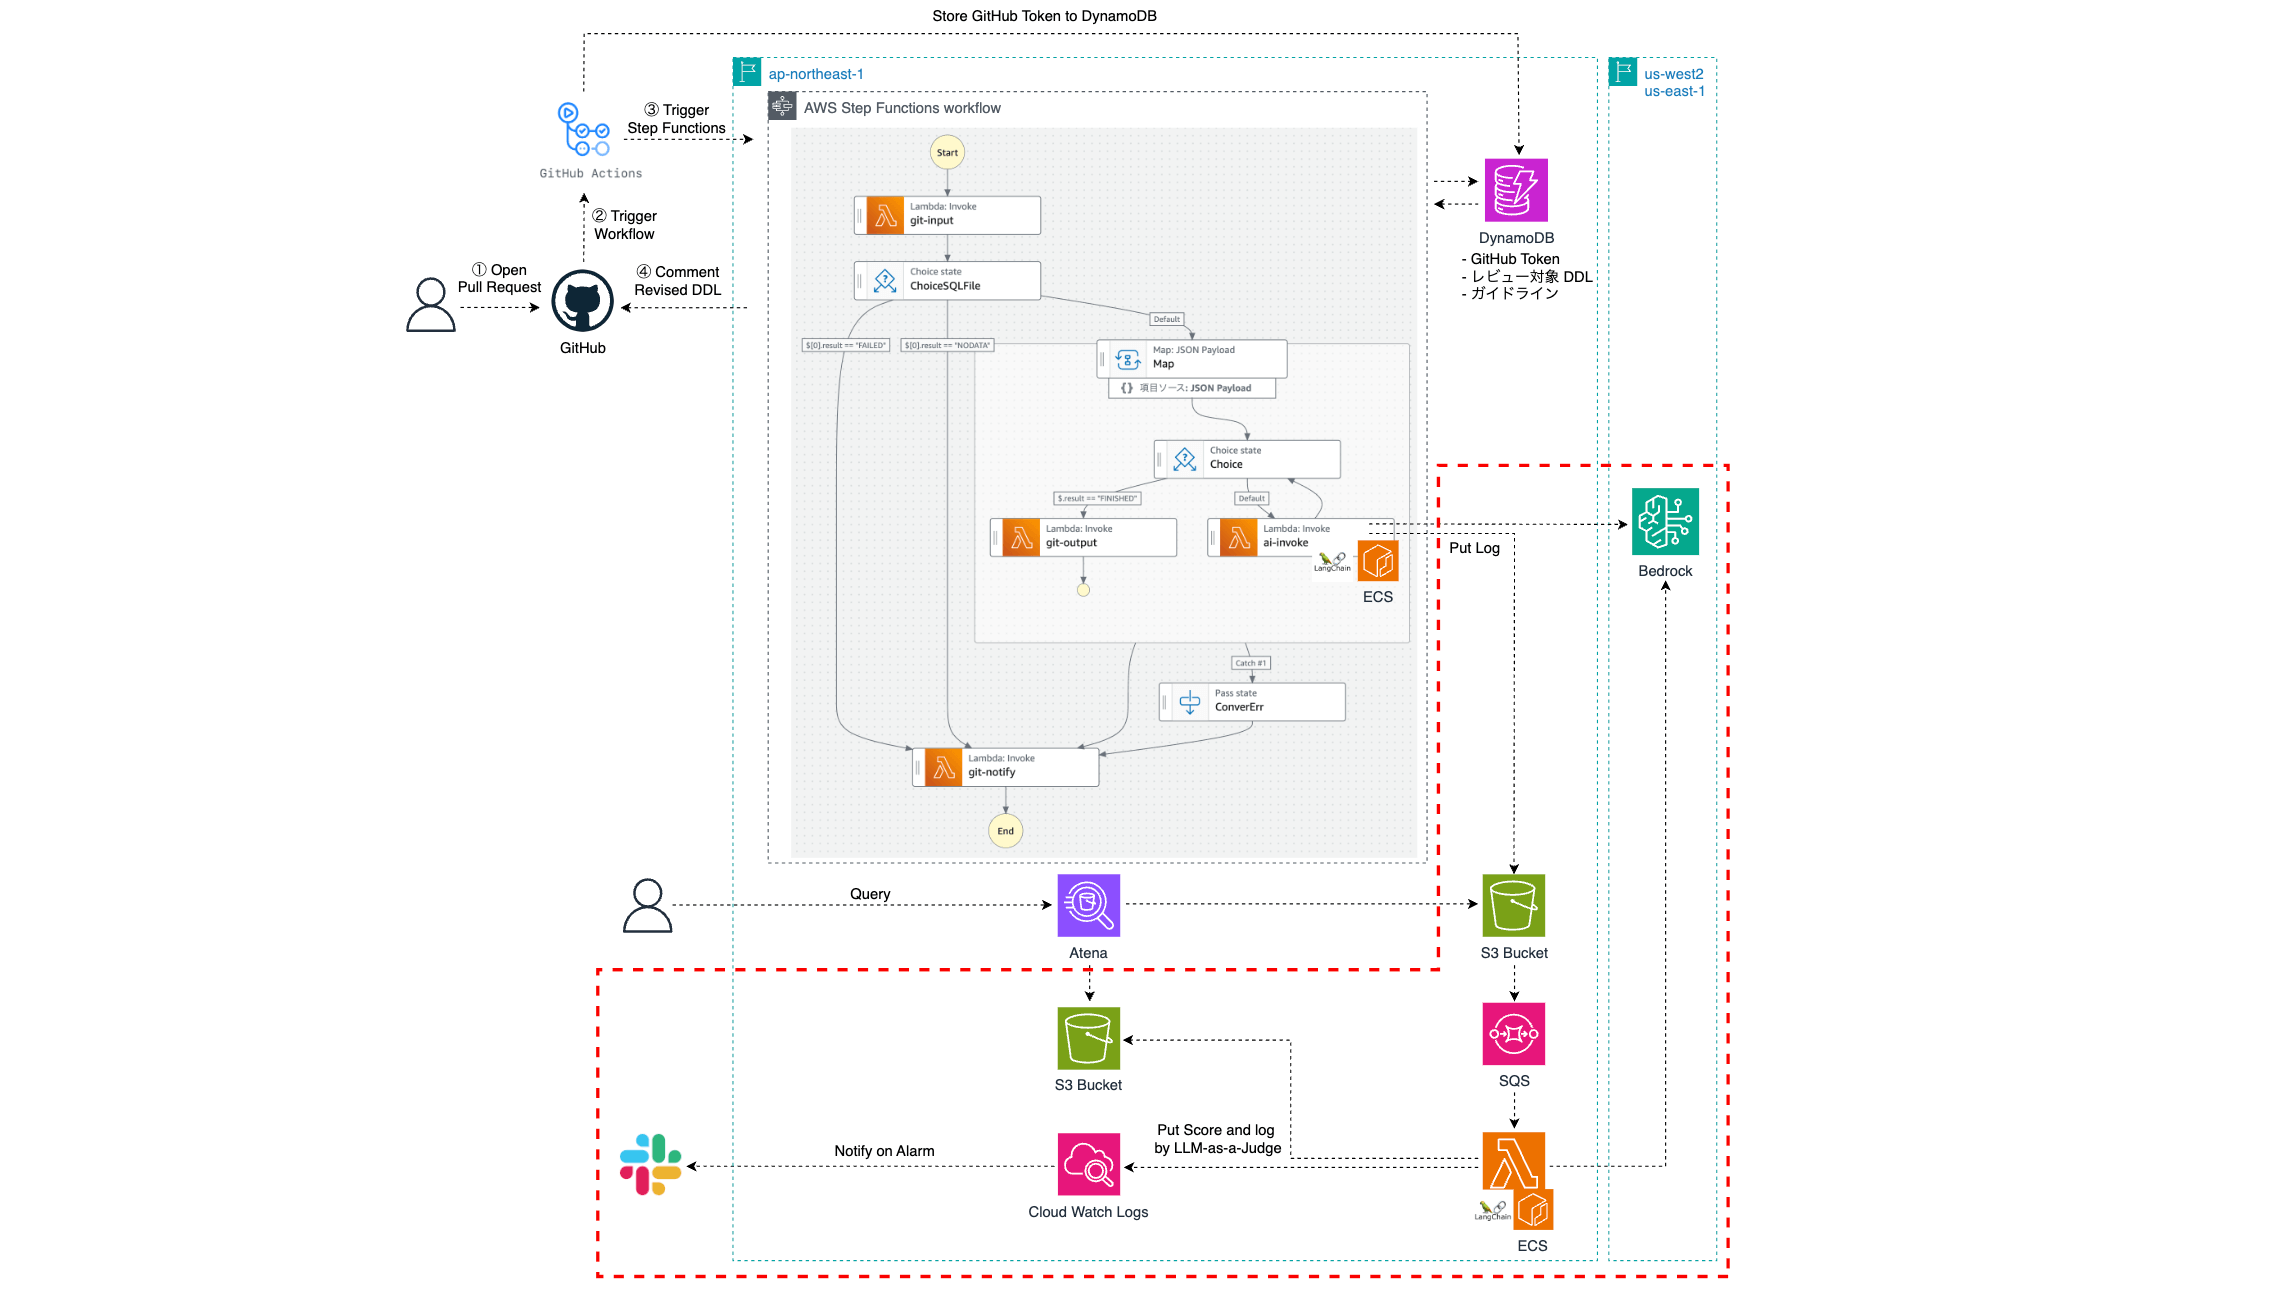The image size is (2272, 1294).
Task: Click the Map state icon
Action: pos(1128,359)
